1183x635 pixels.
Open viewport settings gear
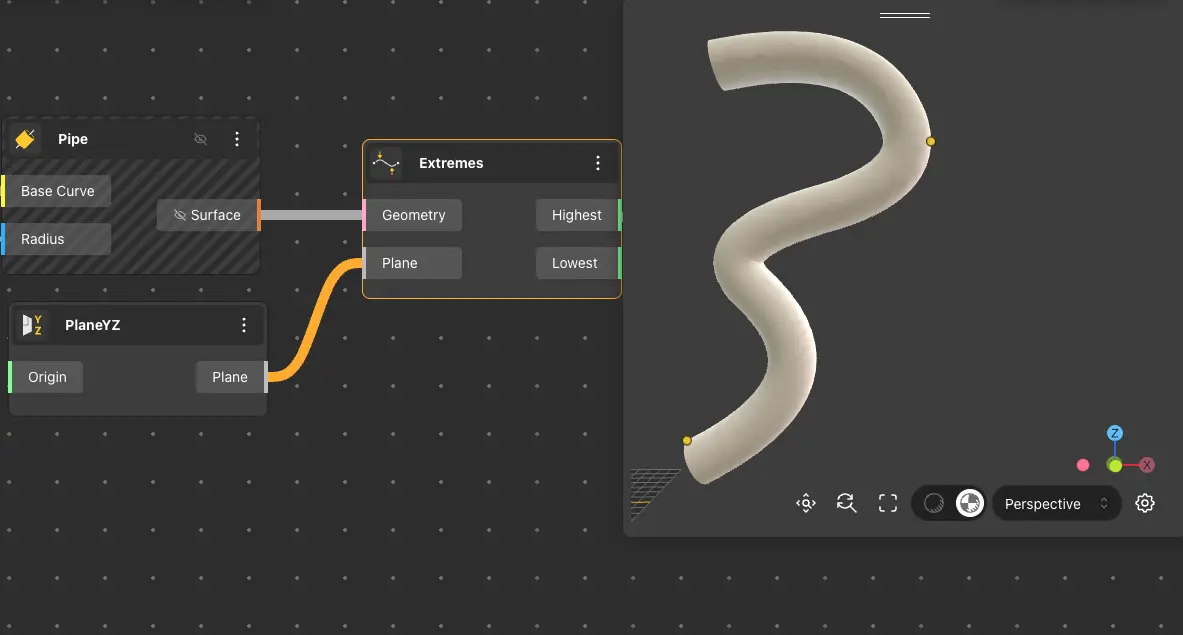[x=1145, y=503]
